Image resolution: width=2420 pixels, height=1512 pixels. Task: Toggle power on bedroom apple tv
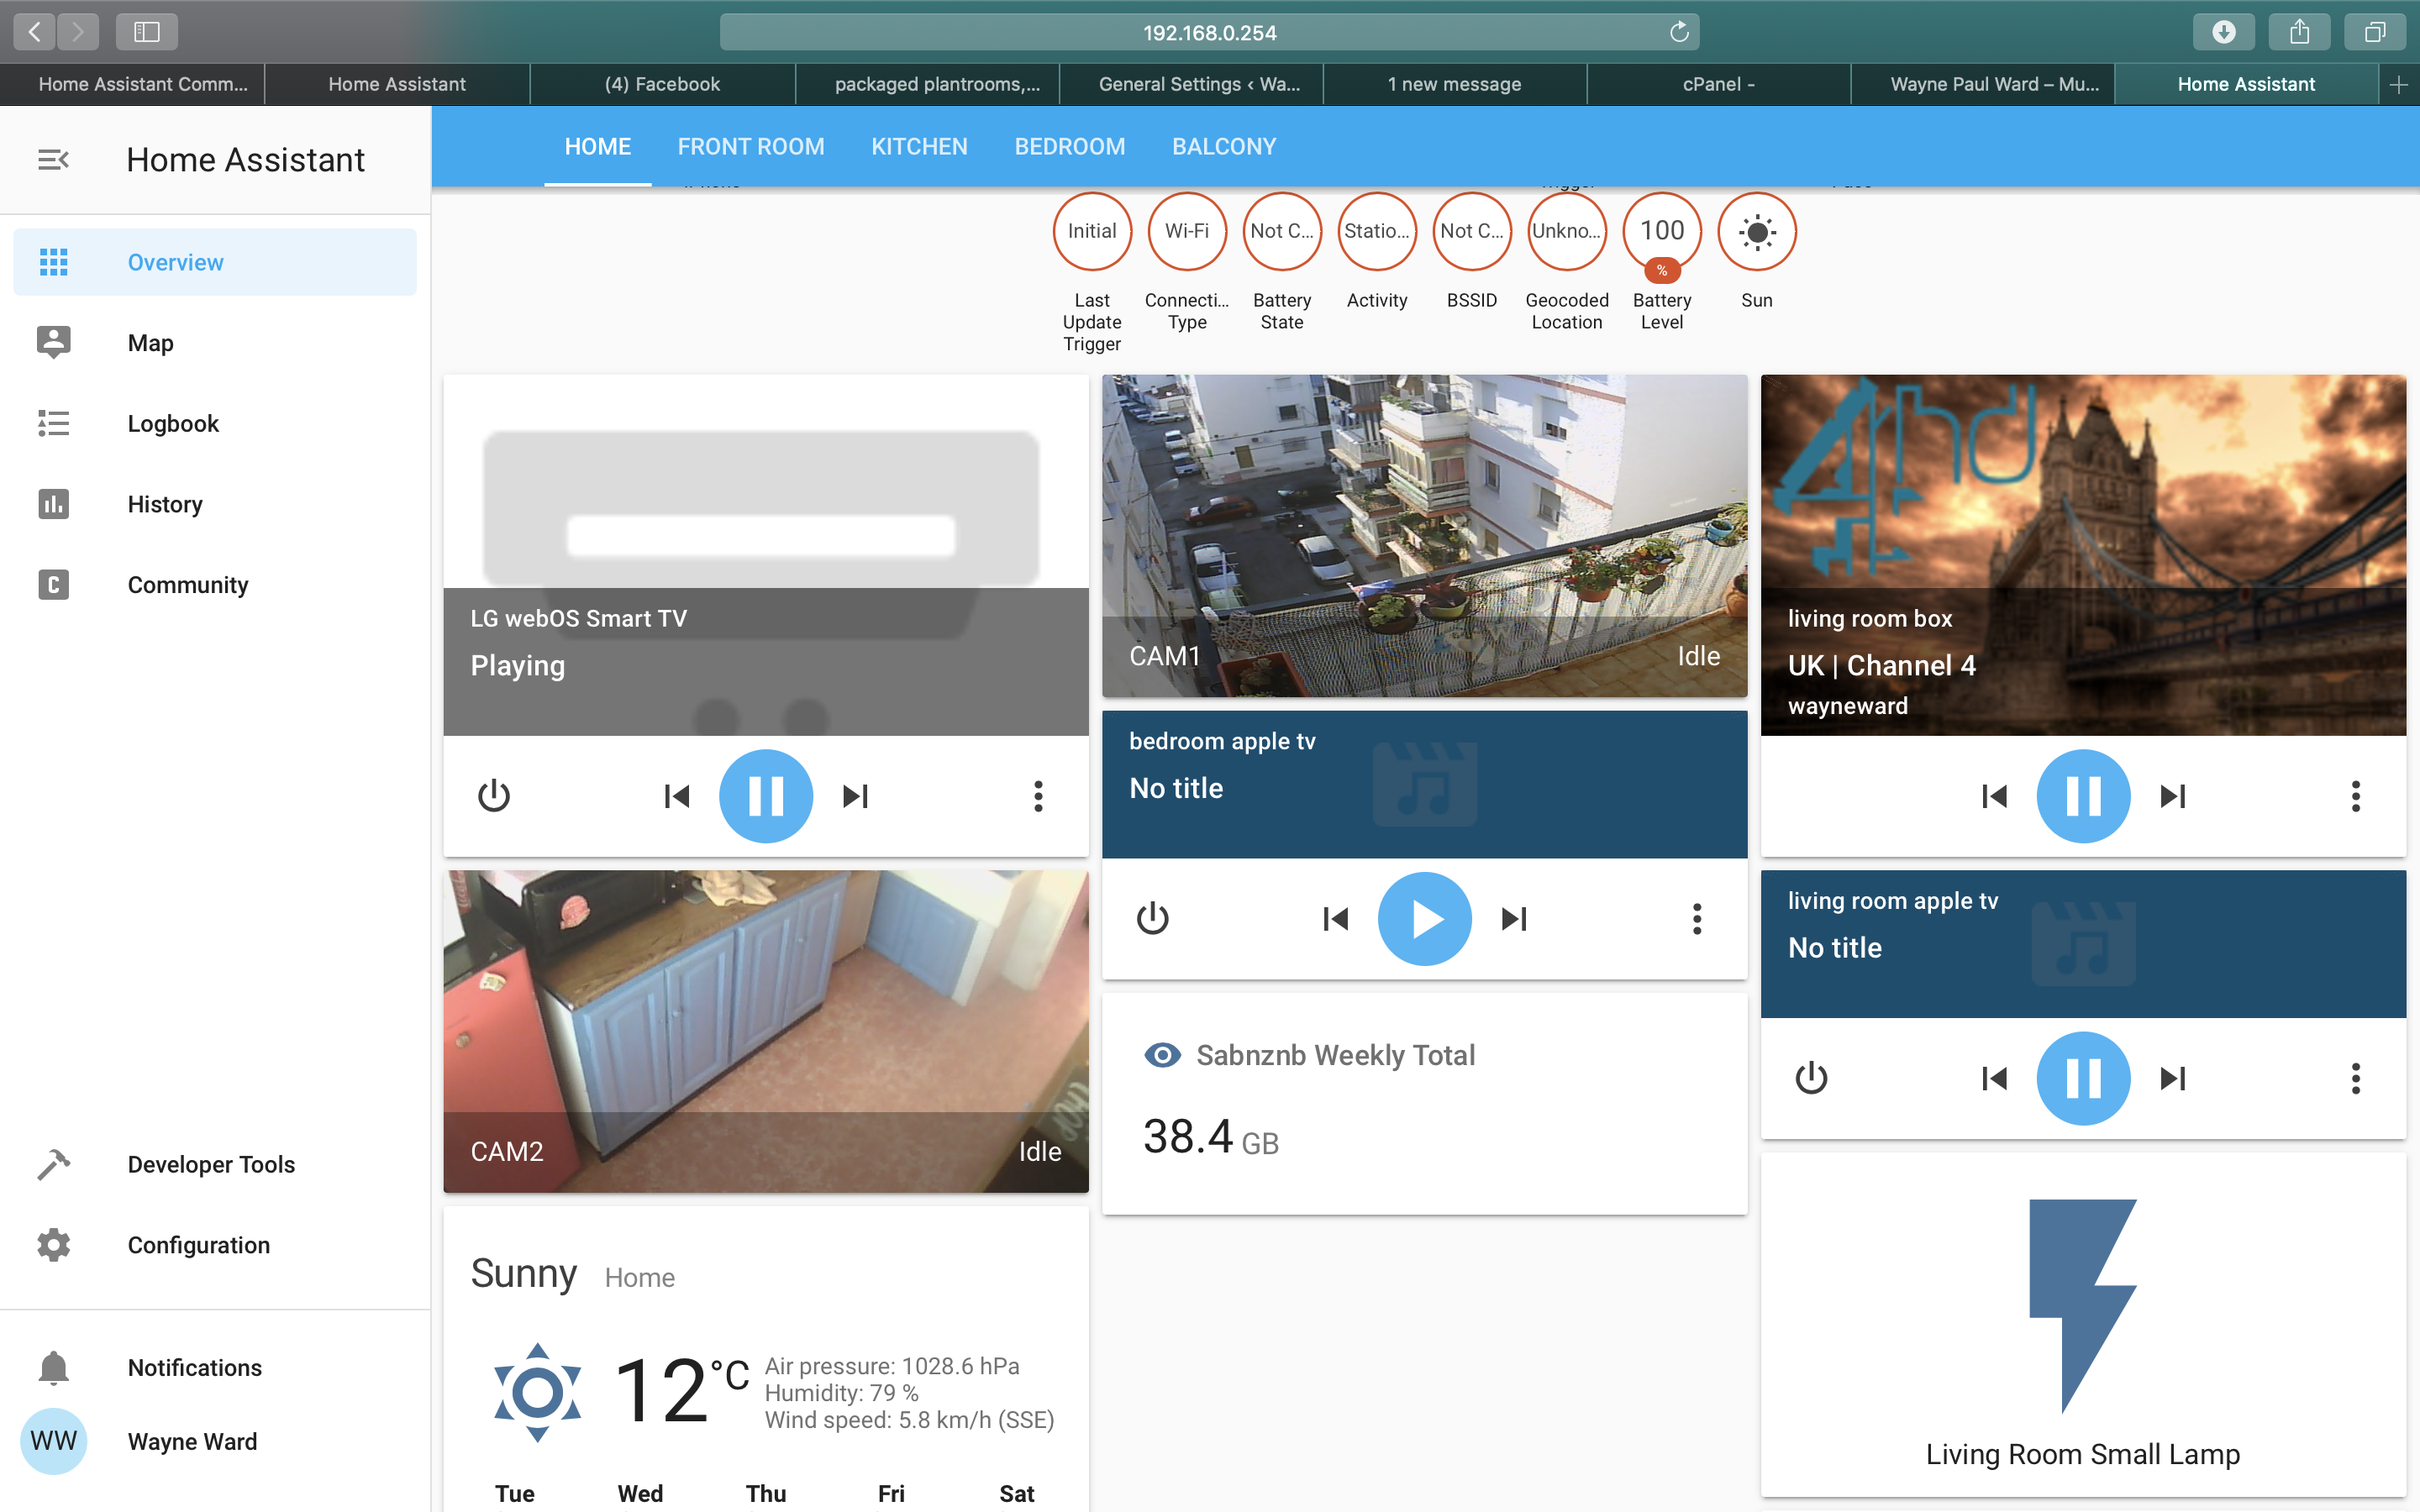[1153, 918]
